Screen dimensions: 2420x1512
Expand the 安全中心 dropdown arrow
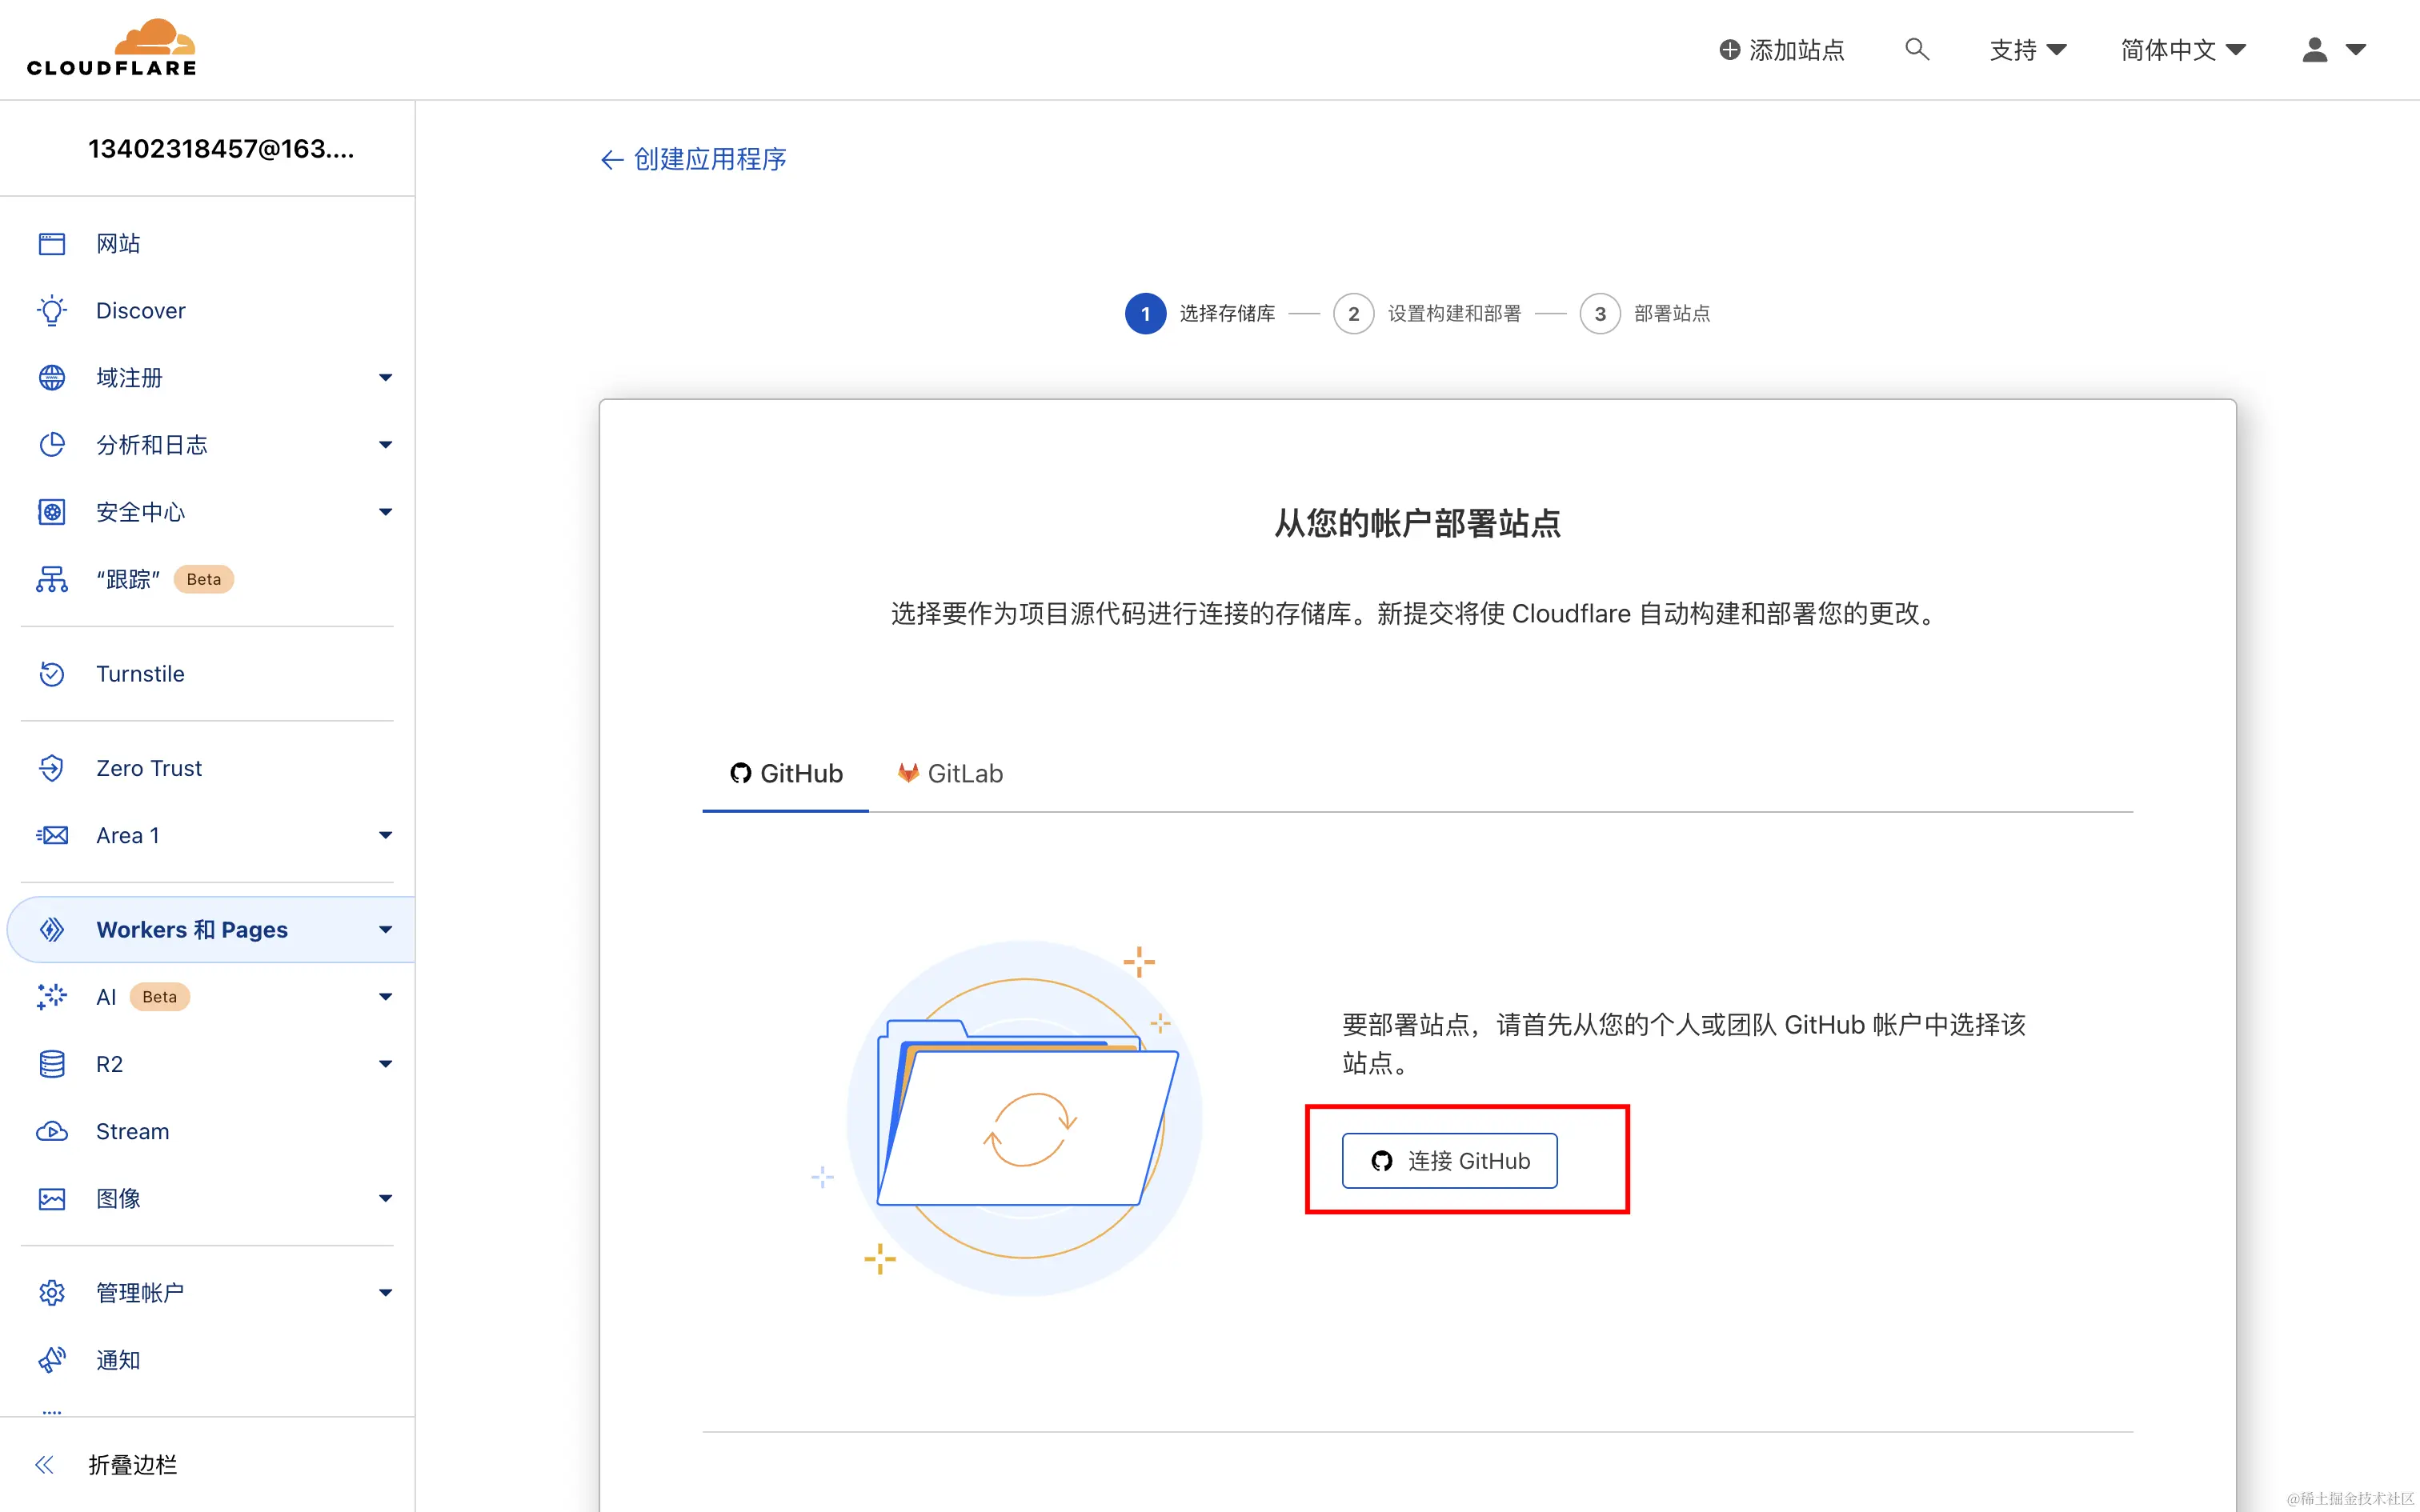(386, 512)
